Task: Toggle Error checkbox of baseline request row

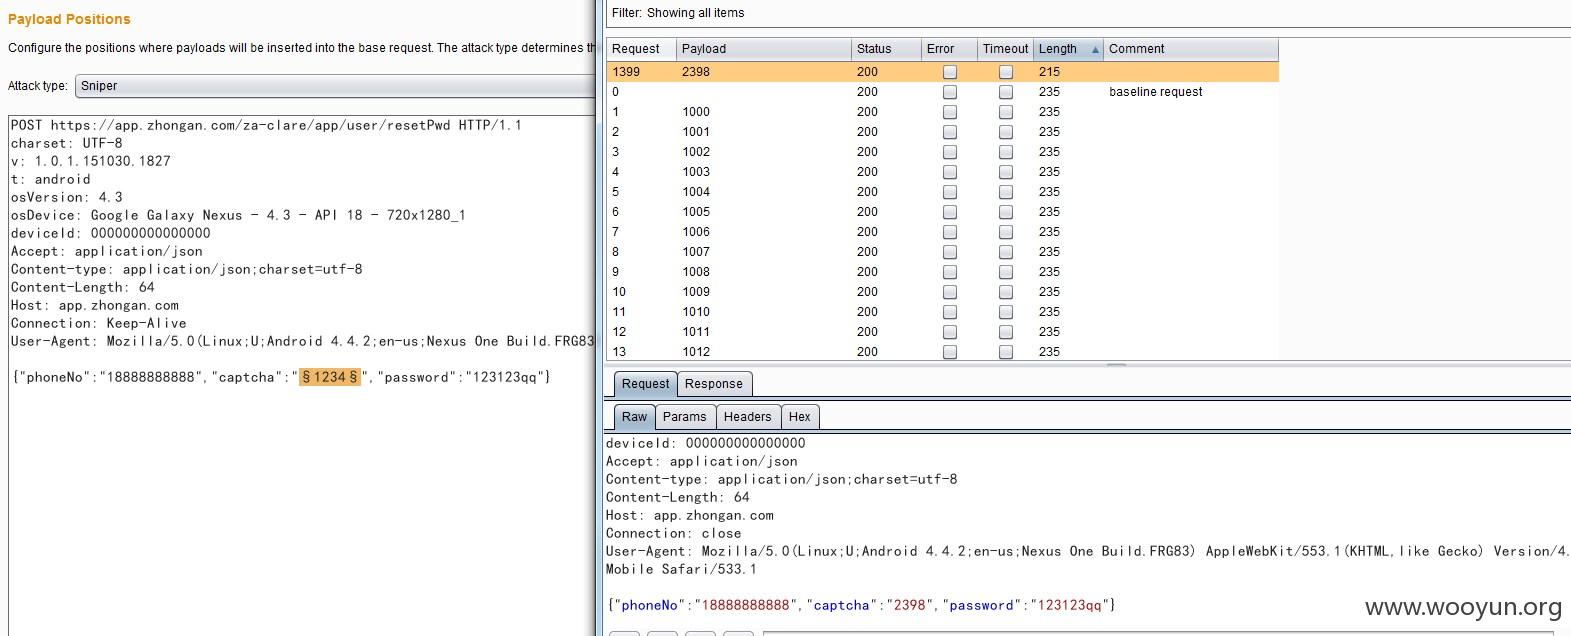Action: click(950, 92)
